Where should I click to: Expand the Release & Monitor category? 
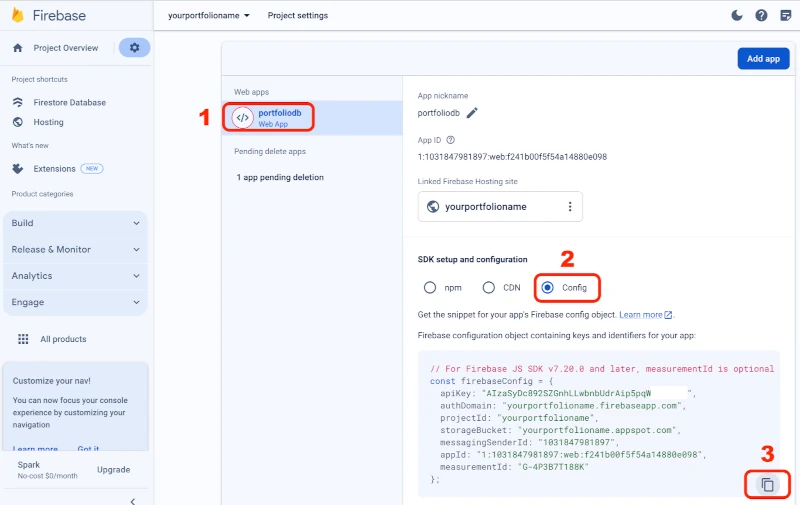(x=76, y=249)
